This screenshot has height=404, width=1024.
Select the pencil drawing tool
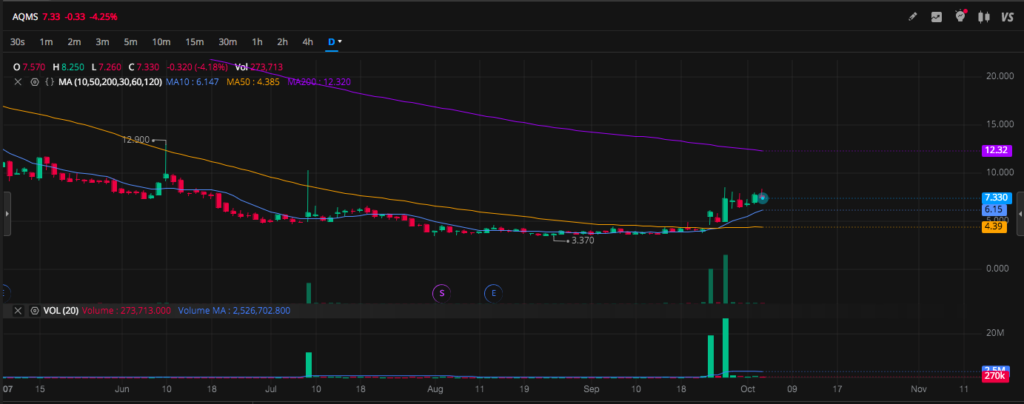911,17
